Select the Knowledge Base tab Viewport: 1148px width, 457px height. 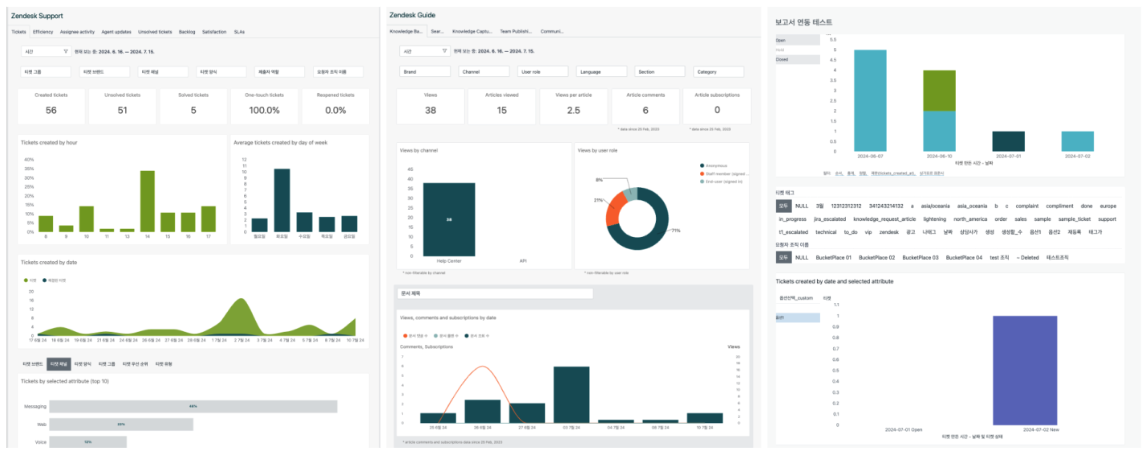coord(406,32)
